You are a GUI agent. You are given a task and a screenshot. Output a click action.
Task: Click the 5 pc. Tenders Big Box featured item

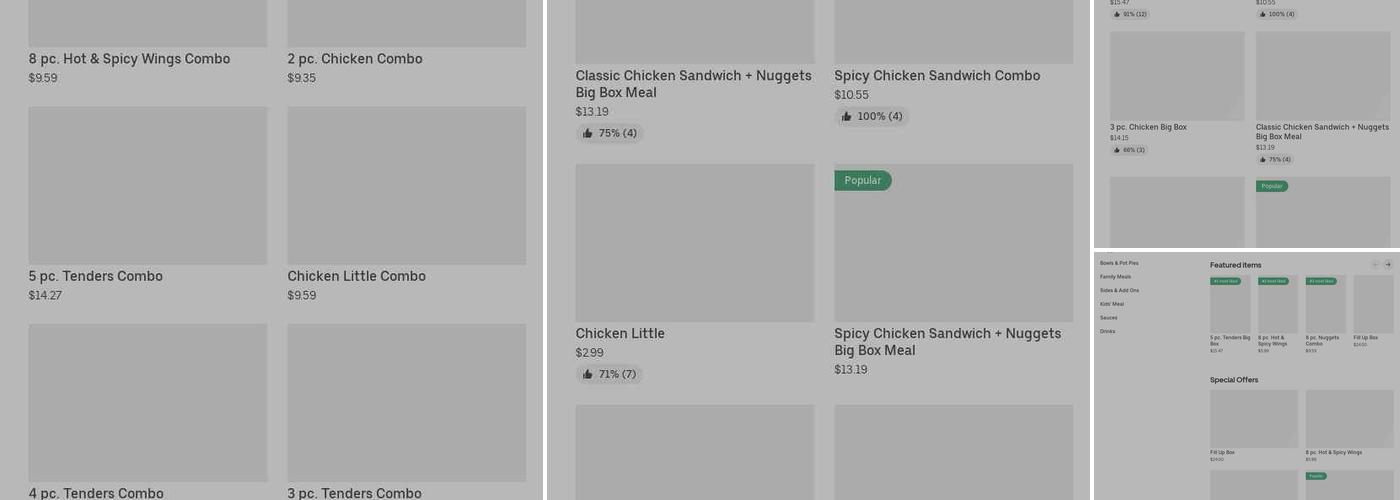1230,305
